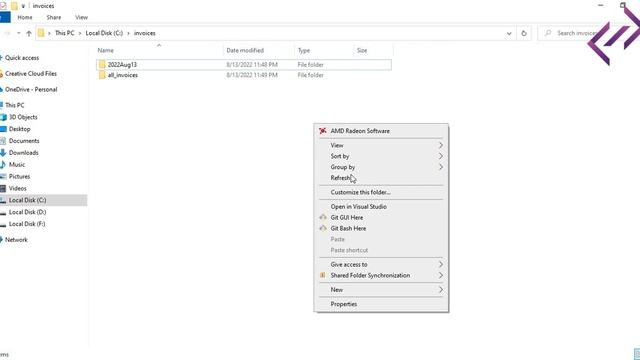
Task: Open OneDrive - Personal in sidebar
Action: click(31, 89)
